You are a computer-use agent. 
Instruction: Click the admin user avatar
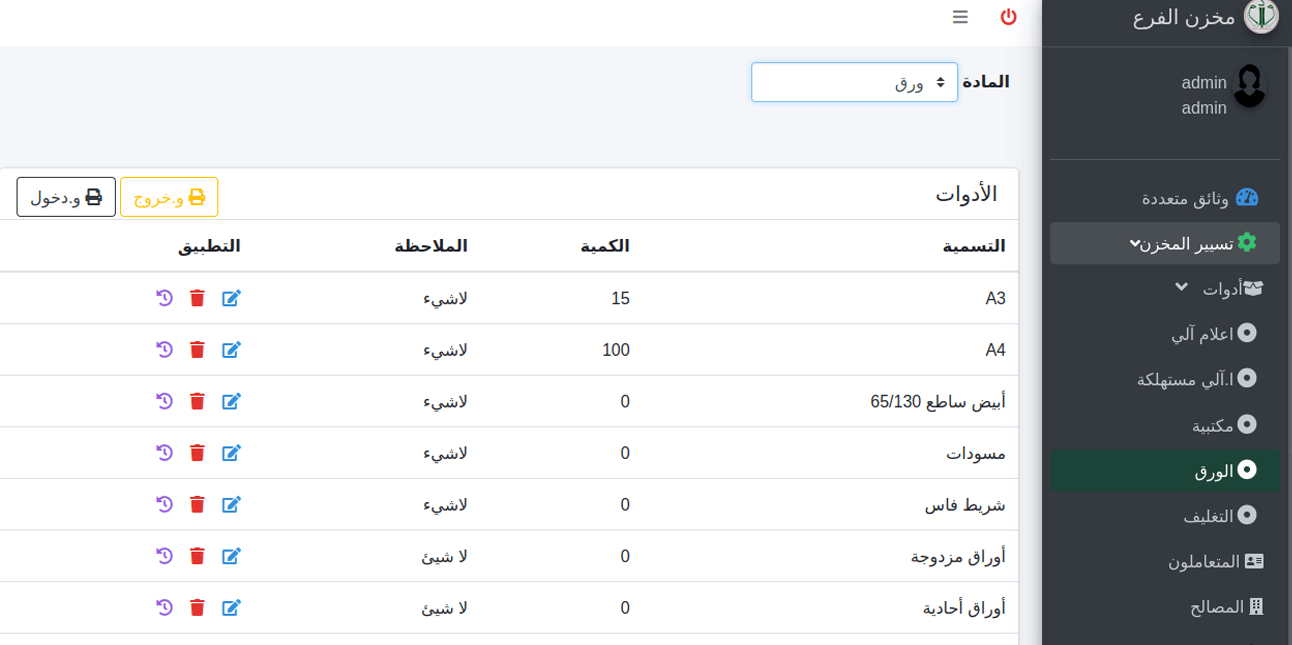coord(1250,87)
